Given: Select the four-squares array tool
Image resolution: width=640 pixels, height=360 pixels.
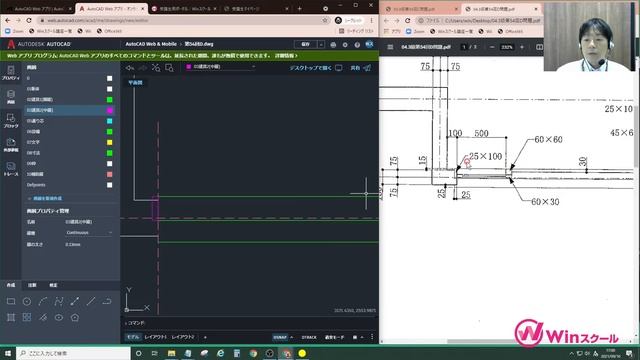Looking at the screenshot, I should pyautogui.click(x=27, y=317).
